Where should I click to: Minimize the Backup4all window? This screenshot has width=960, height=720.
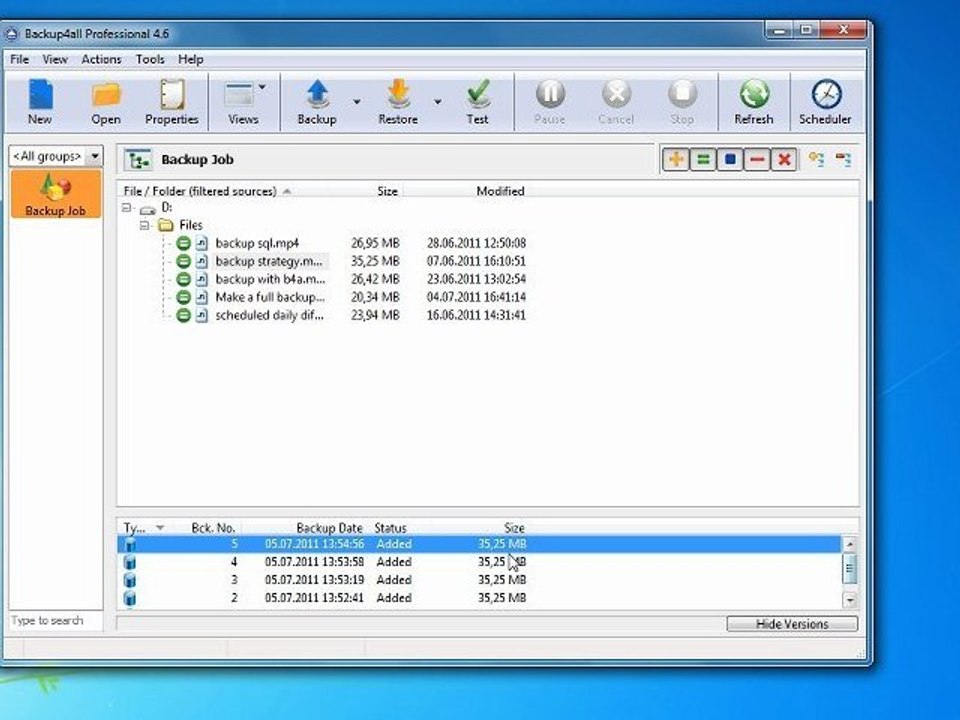point(779,29)
